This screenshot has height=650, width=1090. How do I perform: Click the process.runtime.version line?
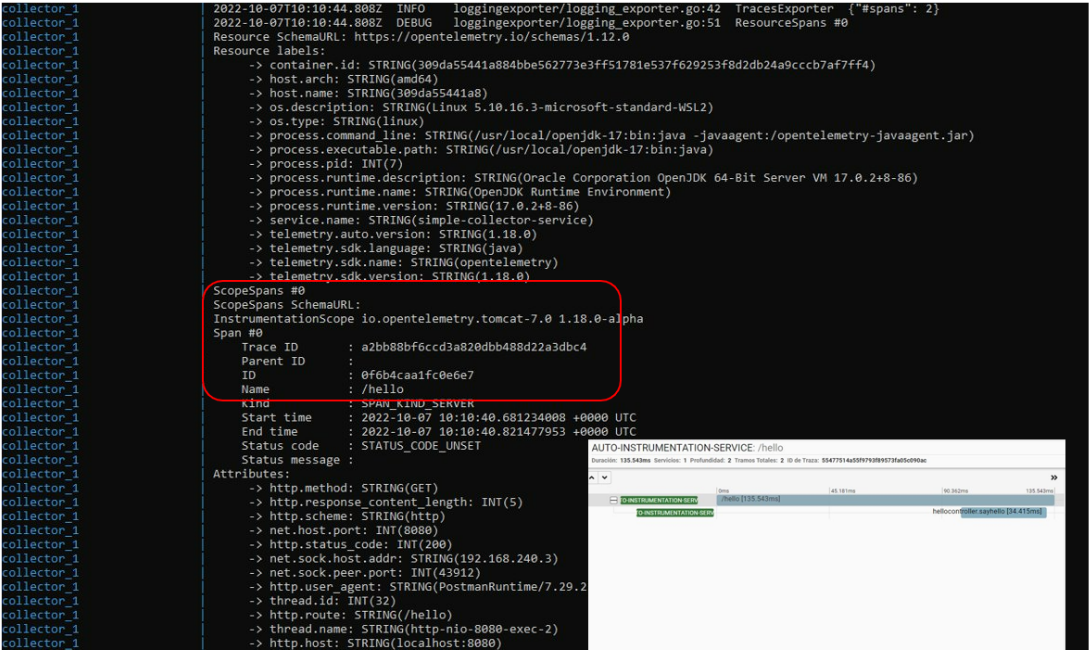pos(414,206)
